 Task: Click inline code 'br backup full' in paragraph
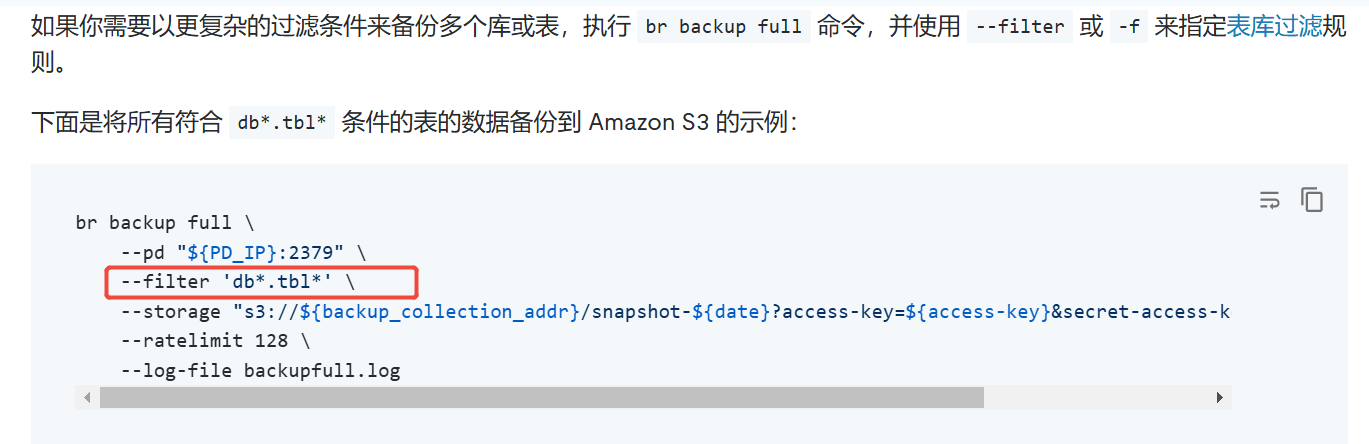(724, 27)
